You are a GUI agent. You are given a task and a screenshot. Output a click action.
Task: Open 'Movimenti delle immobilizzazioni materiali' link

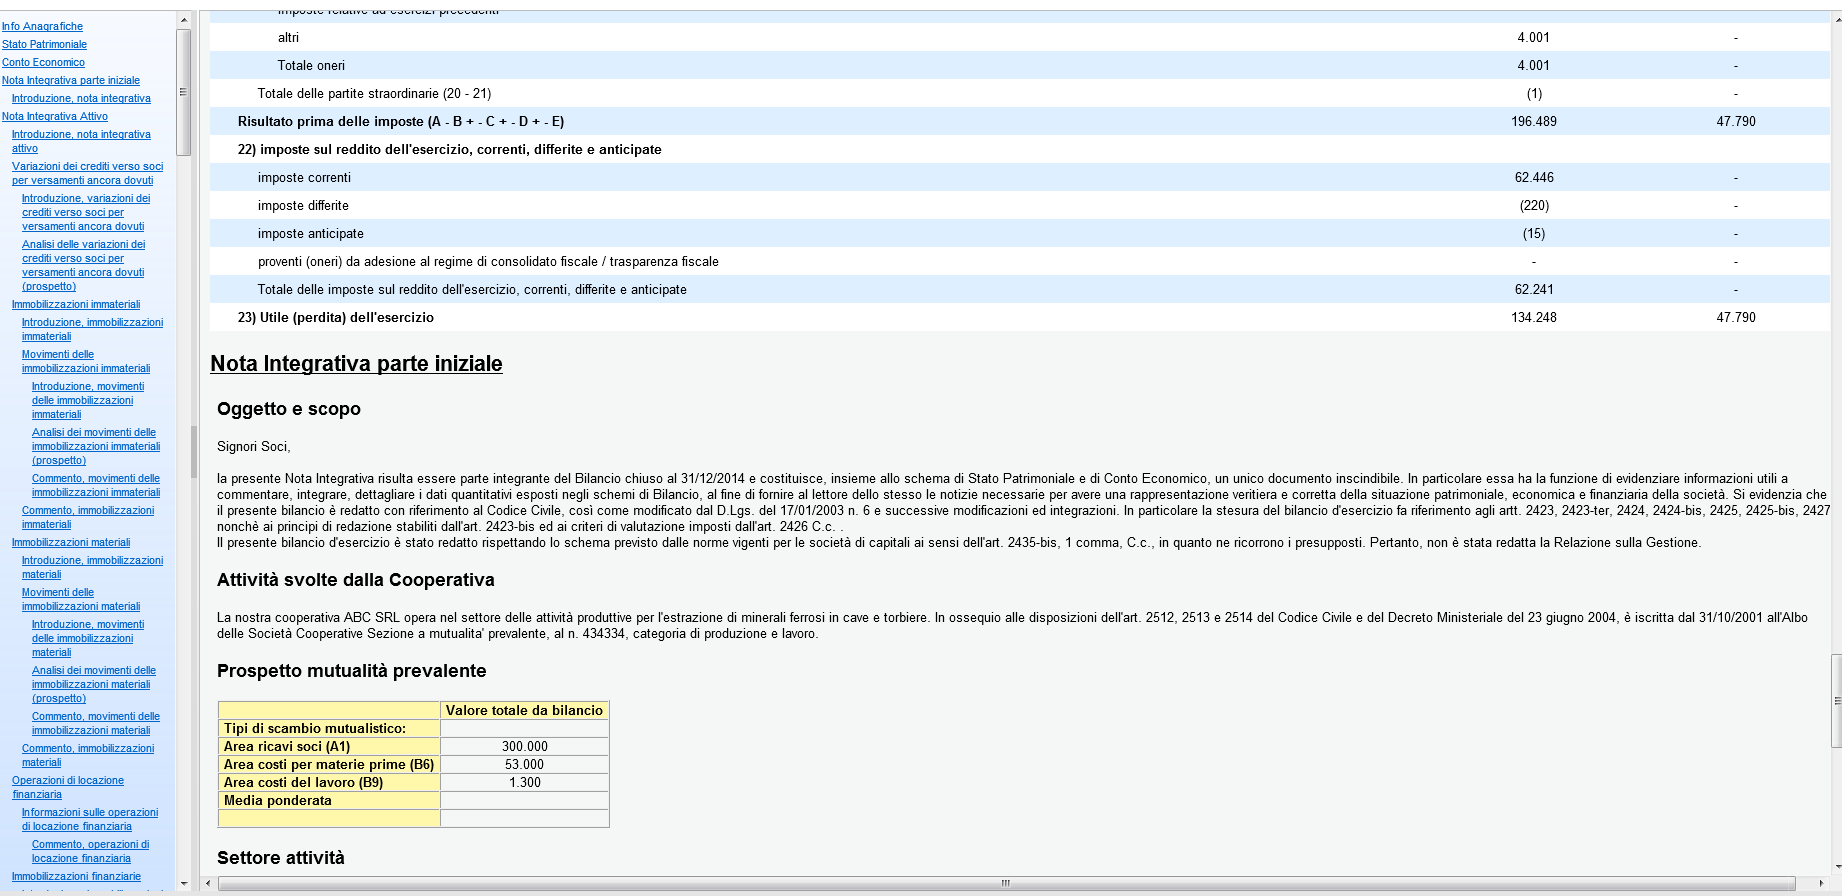pyautogui.click(x=81, y=599)
